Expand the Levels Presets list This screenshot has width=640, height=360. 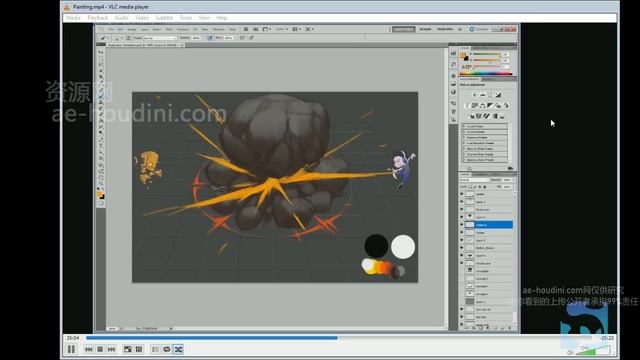pos(464,127)
